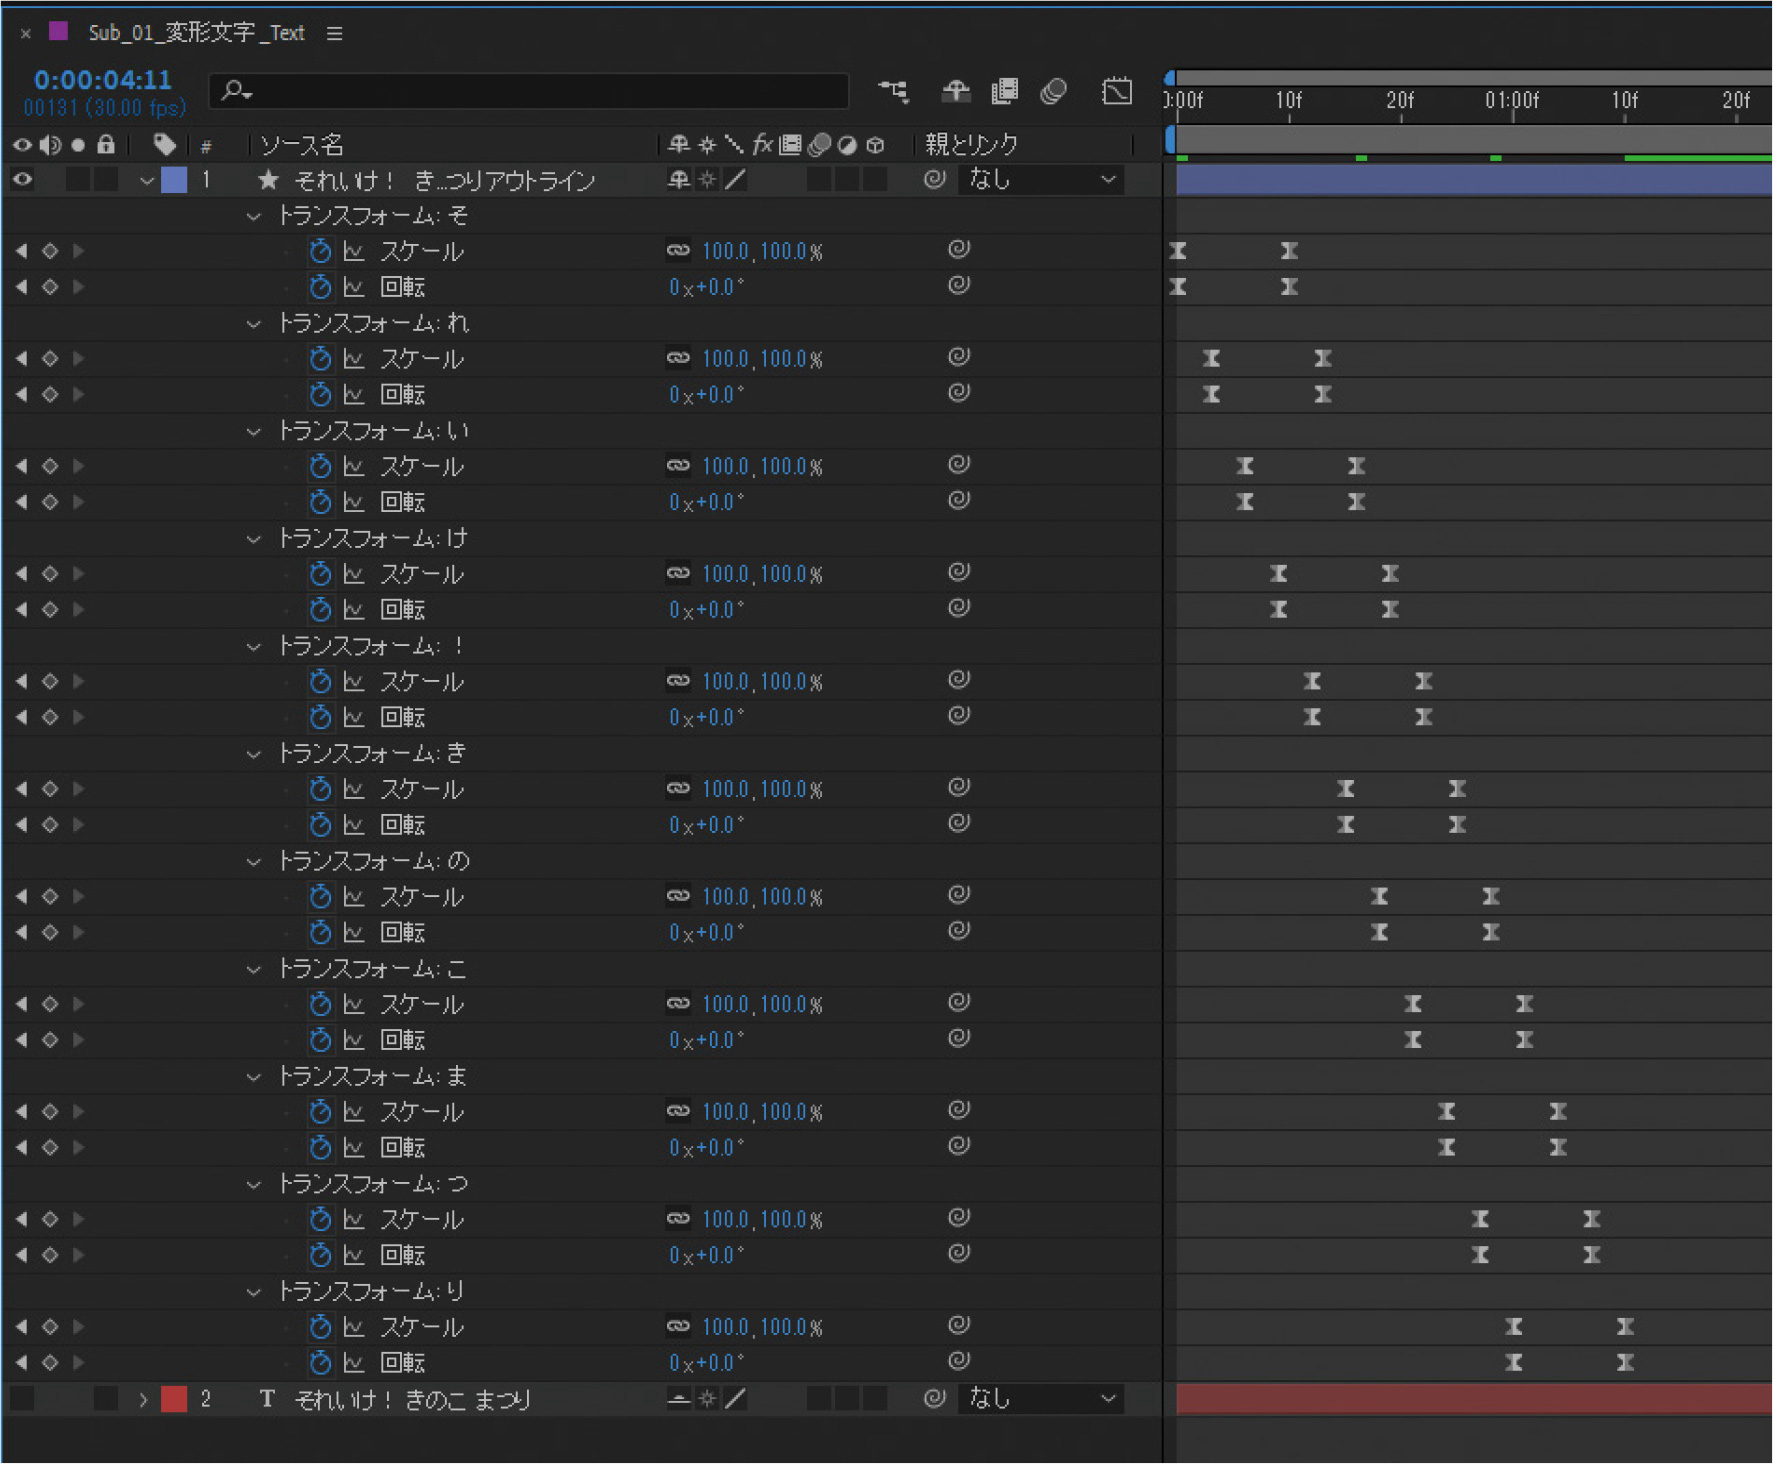The height and width of the screenshot is (1464, 1773).
Task: Click scale value 100.0 of トランスフォーム: の
Action: click(x=725, y=897)
